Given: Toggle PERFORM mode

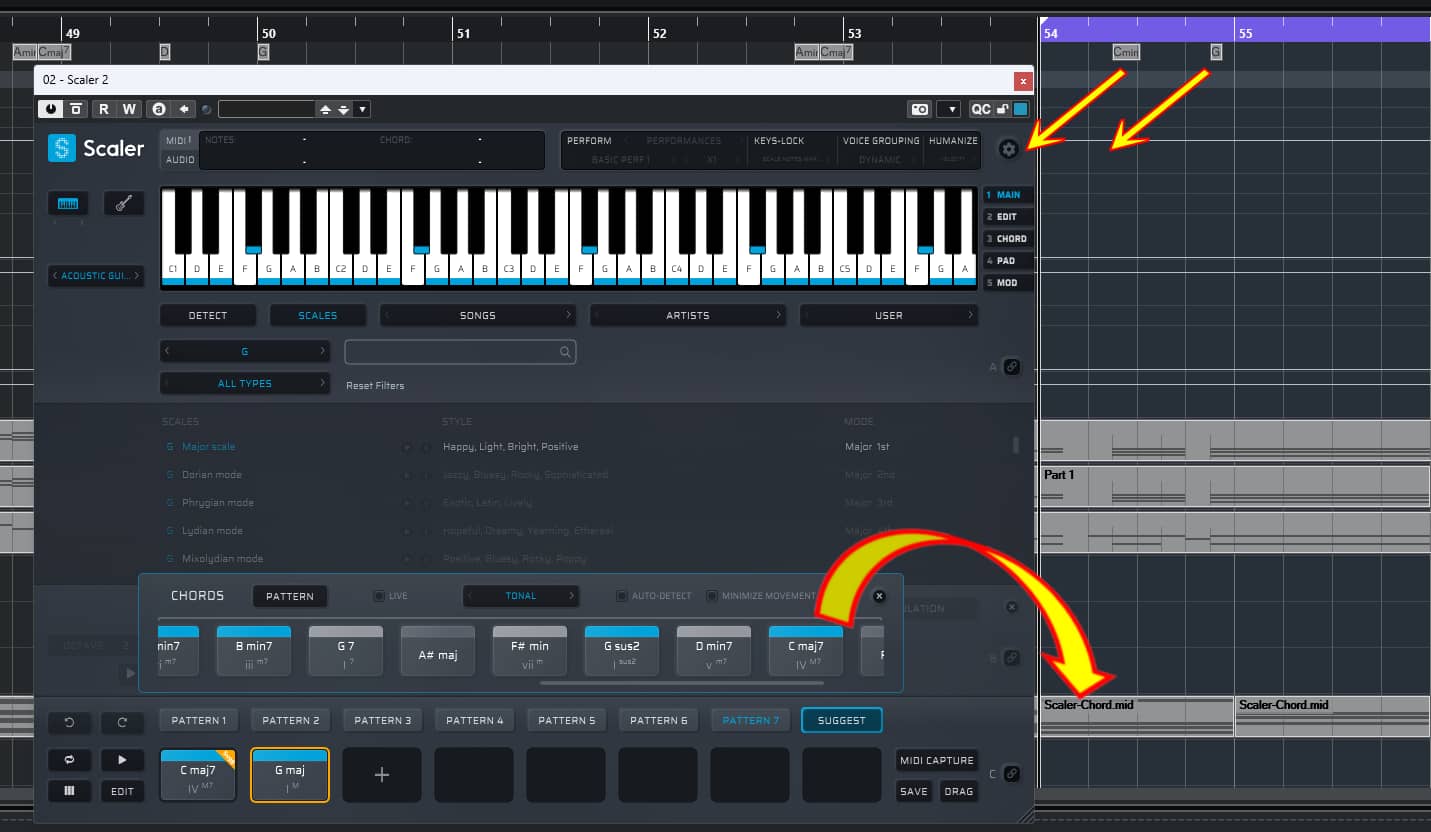Looking at the screenshot, I should [589, 141].
